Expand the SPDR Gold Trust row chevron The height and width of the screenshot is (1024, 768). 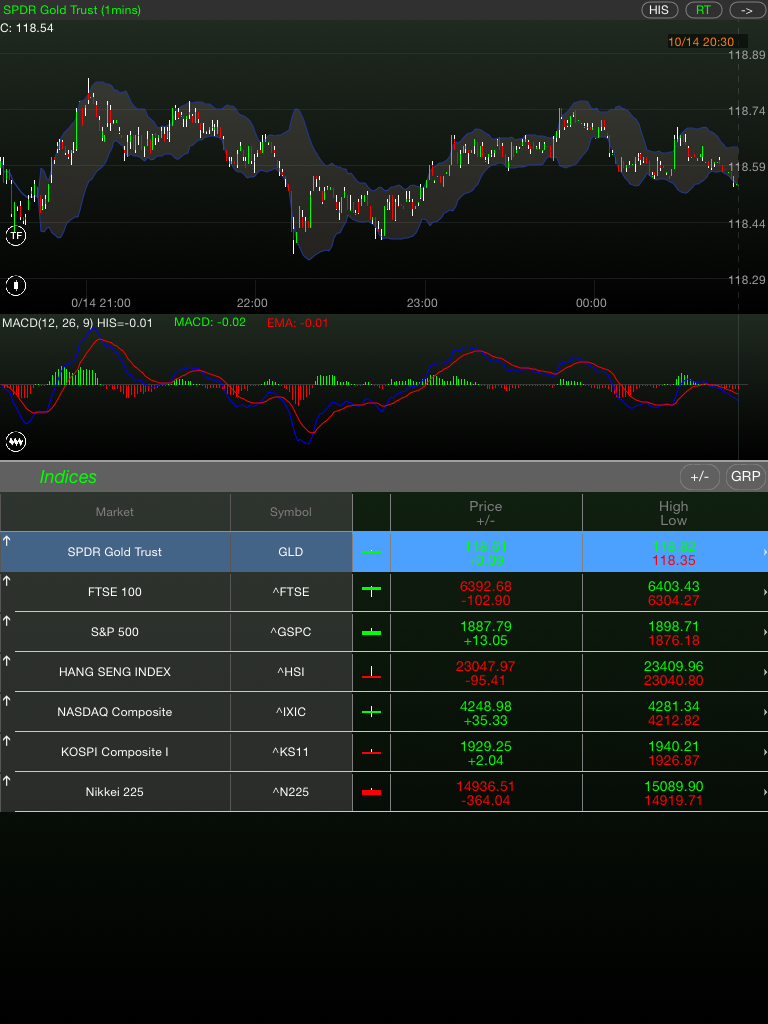coord(764,552)
